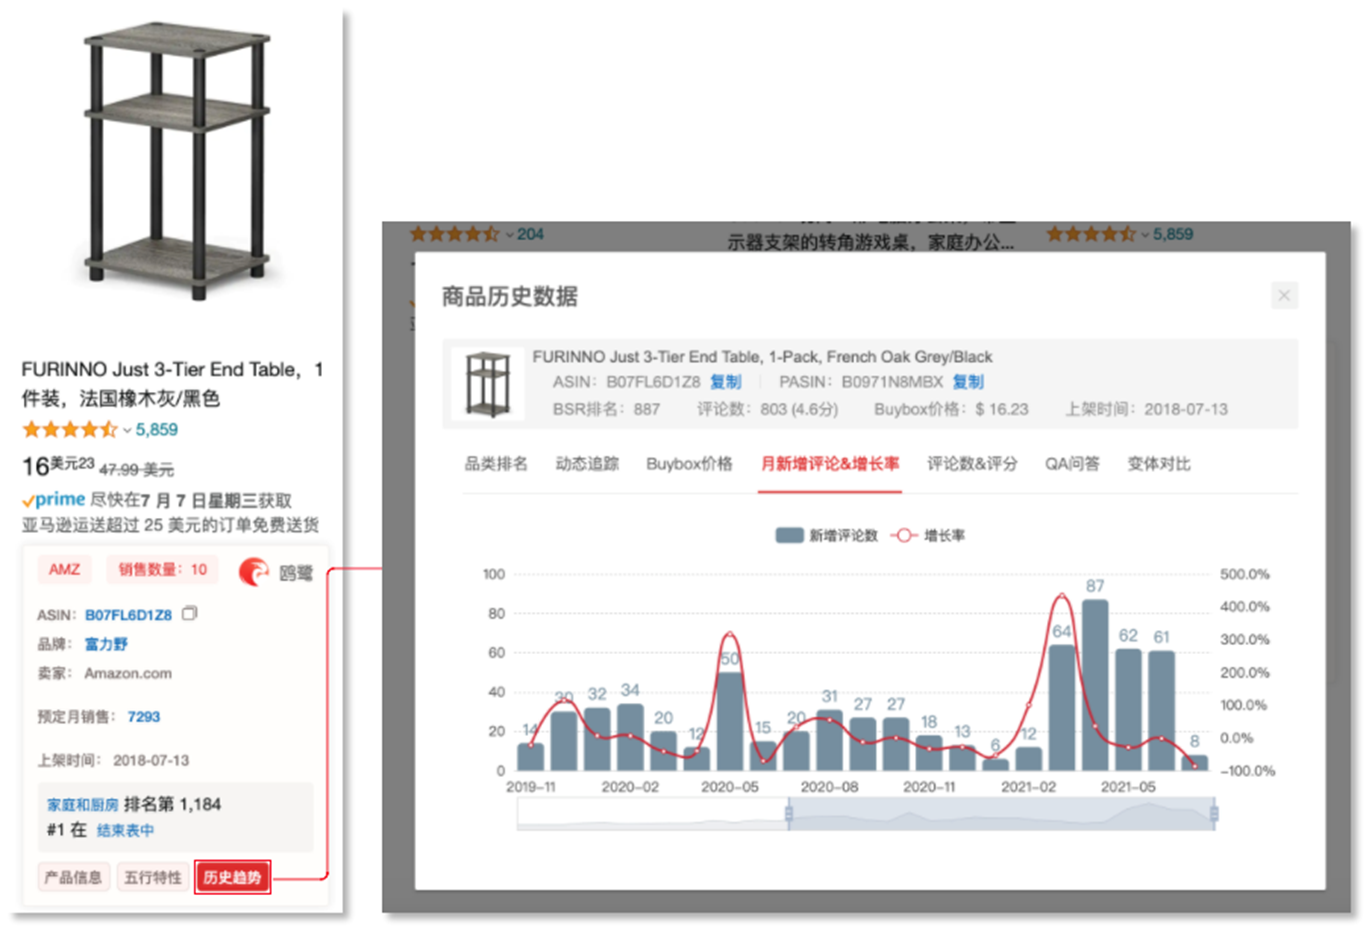
Task: Click the prime logo in the product card
Action: pyautogui.click(x=54, y=500)
